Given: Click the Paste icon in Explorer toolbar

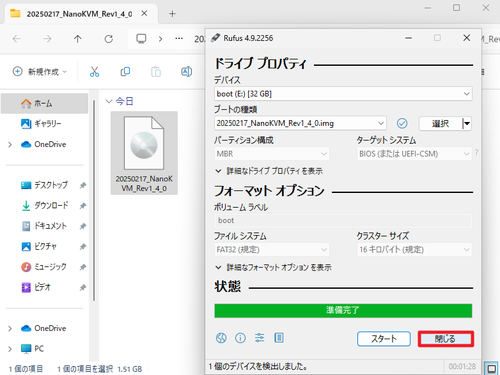Looking at the screenshot, I should pos(156,72).
